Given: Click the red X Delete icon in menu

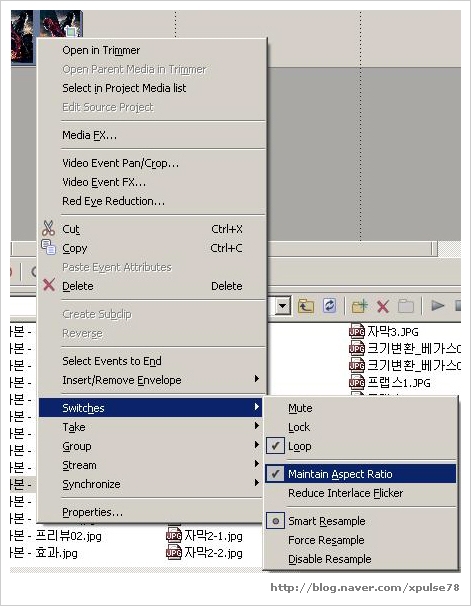Looking at the screenshot, I should point(49,285).
